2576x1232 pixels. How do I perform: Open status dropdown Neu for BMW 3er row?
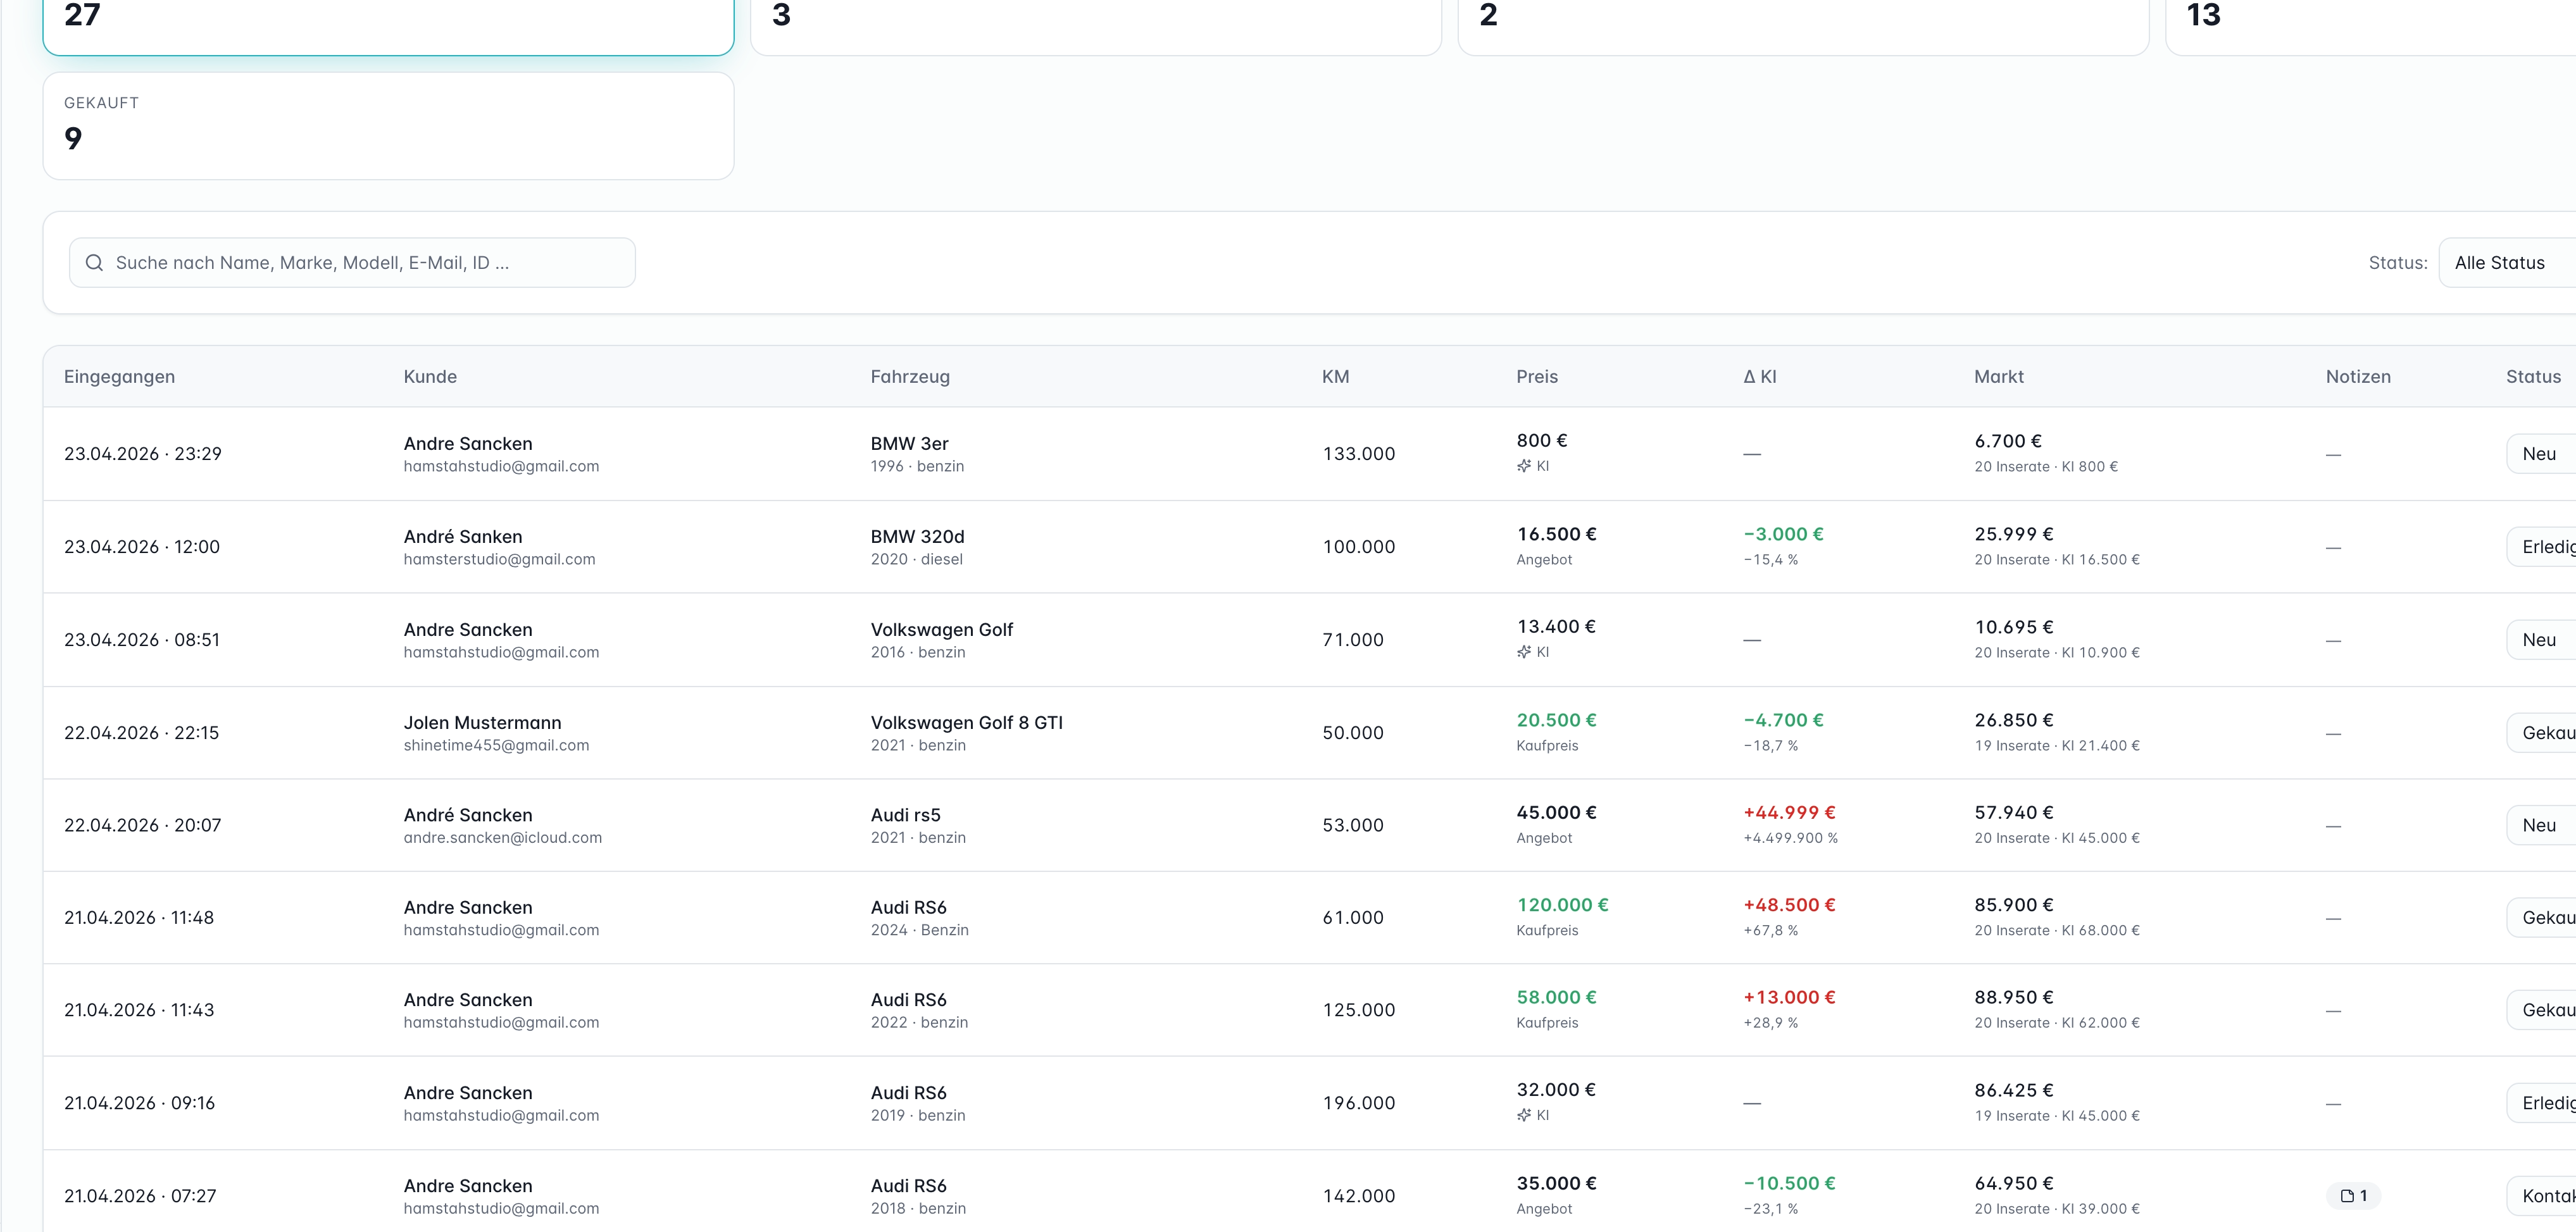[2541, 454]
